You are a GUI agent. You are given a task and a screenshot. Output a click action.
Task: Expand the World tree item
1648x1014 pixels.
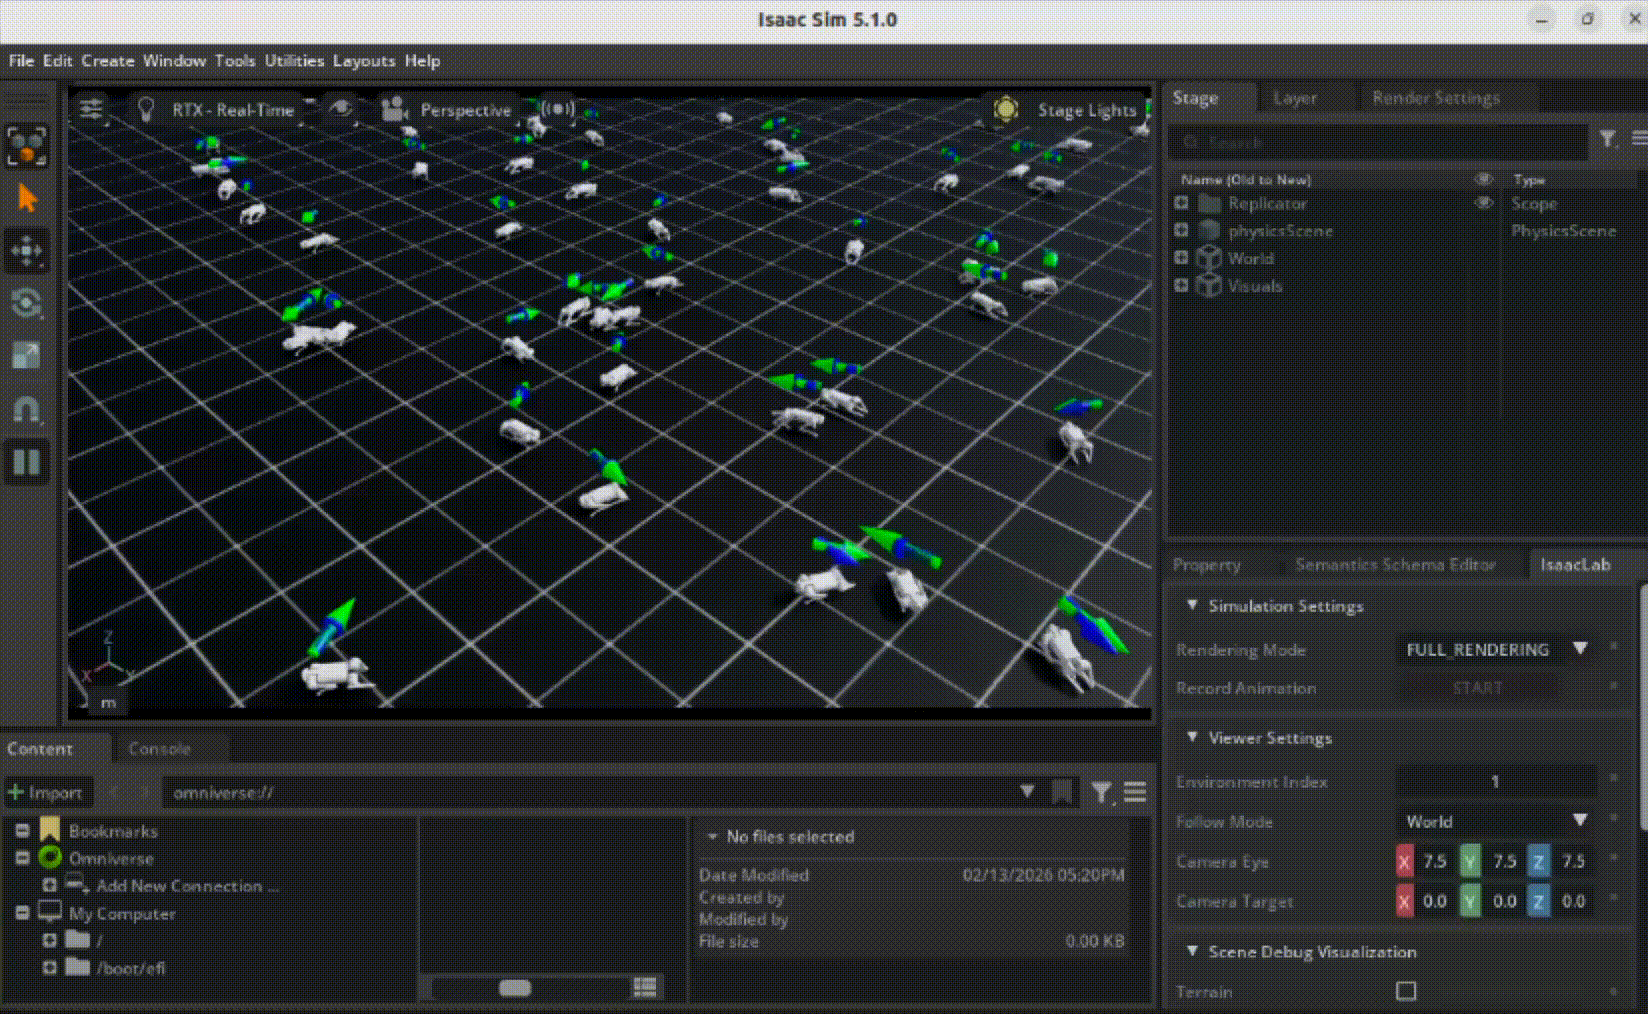[1179, 258]
